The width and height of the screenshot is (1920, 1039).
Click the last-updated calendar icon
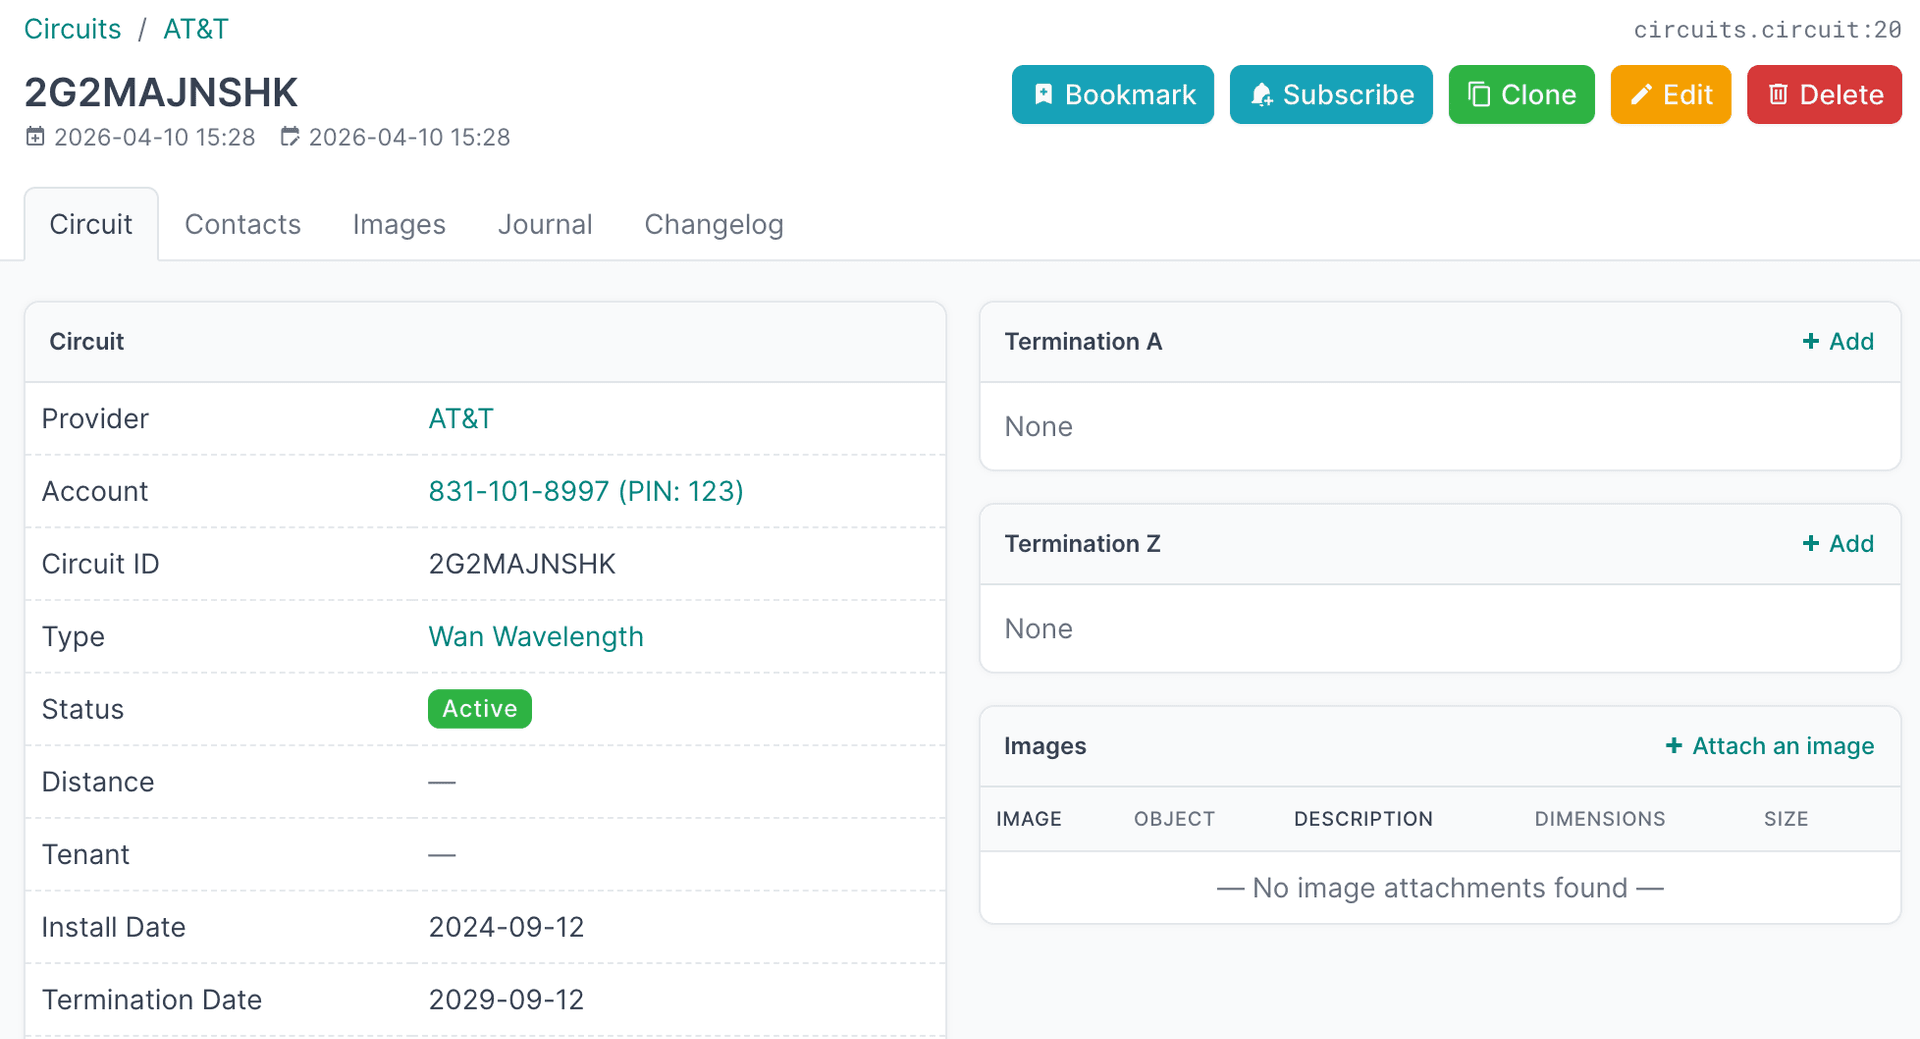coord(289,137)
